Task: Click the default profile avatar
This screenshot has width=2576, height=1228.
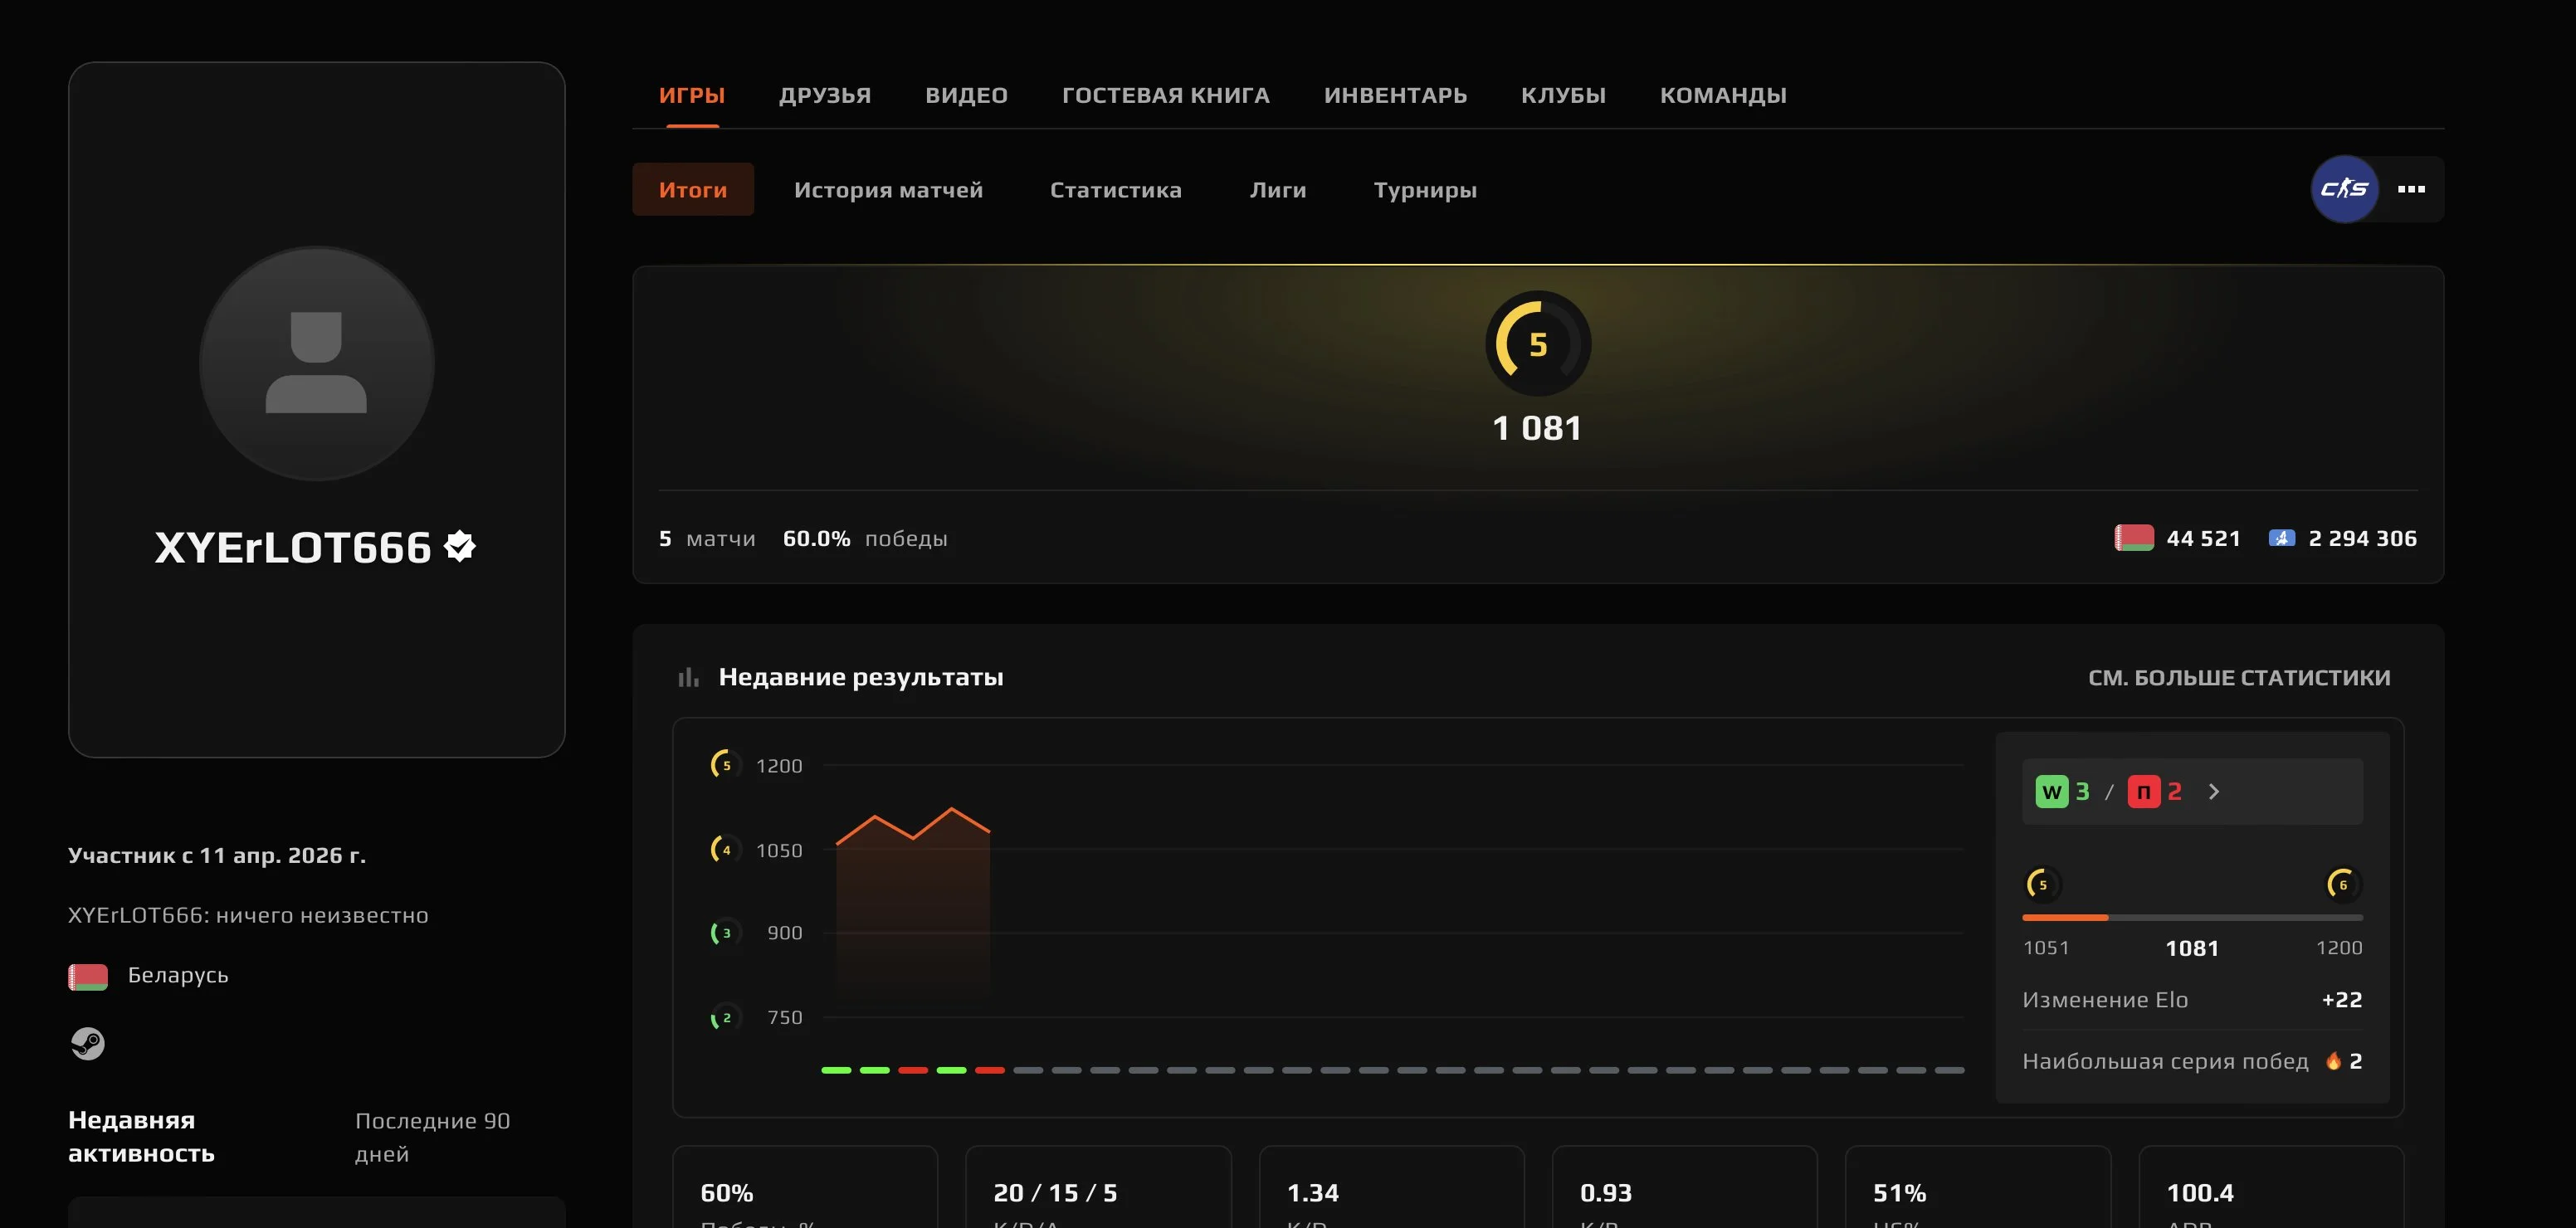Action: [316, 363]
